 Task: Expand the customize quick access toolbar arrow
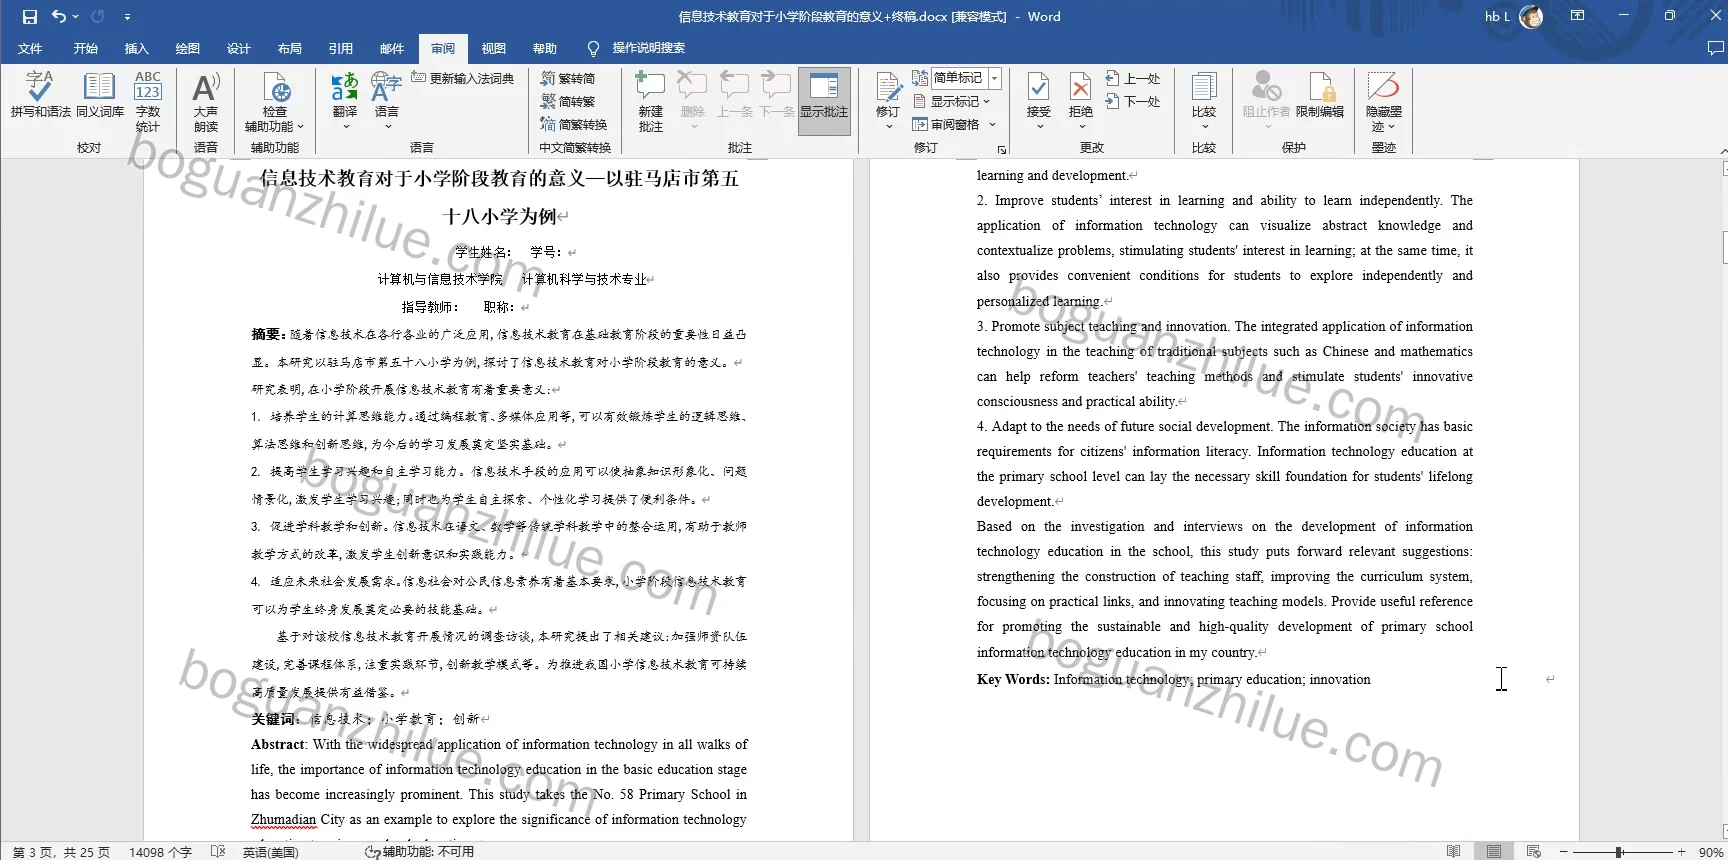127,17
